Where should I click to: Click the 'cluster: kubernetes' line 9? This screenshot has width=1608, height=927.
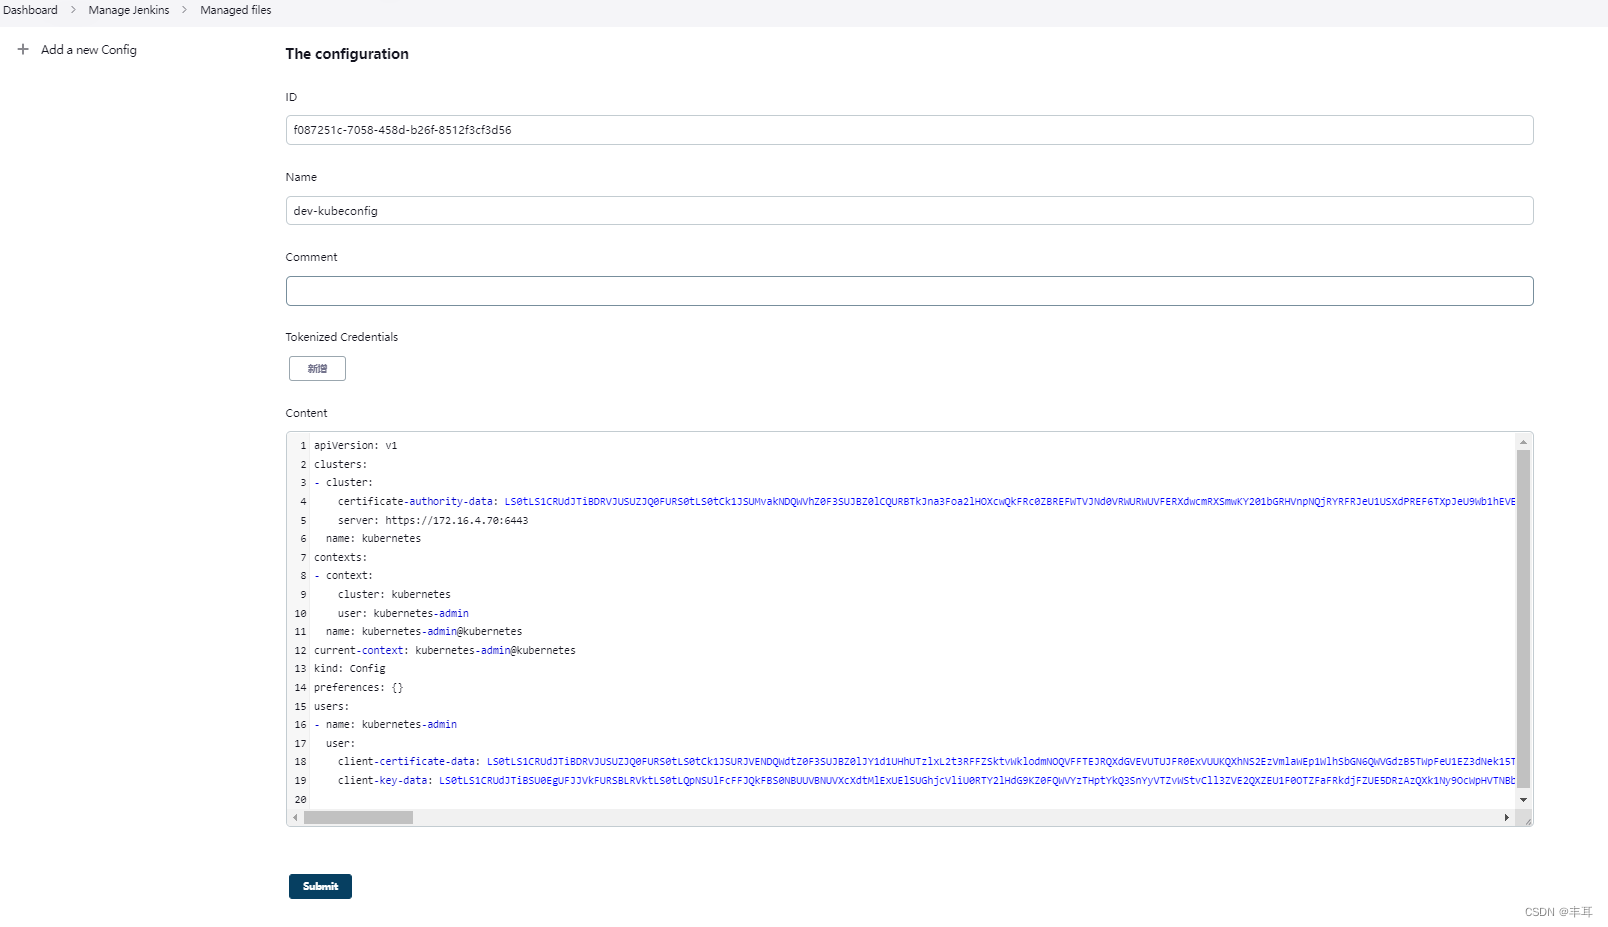click(x=394, y=595)
